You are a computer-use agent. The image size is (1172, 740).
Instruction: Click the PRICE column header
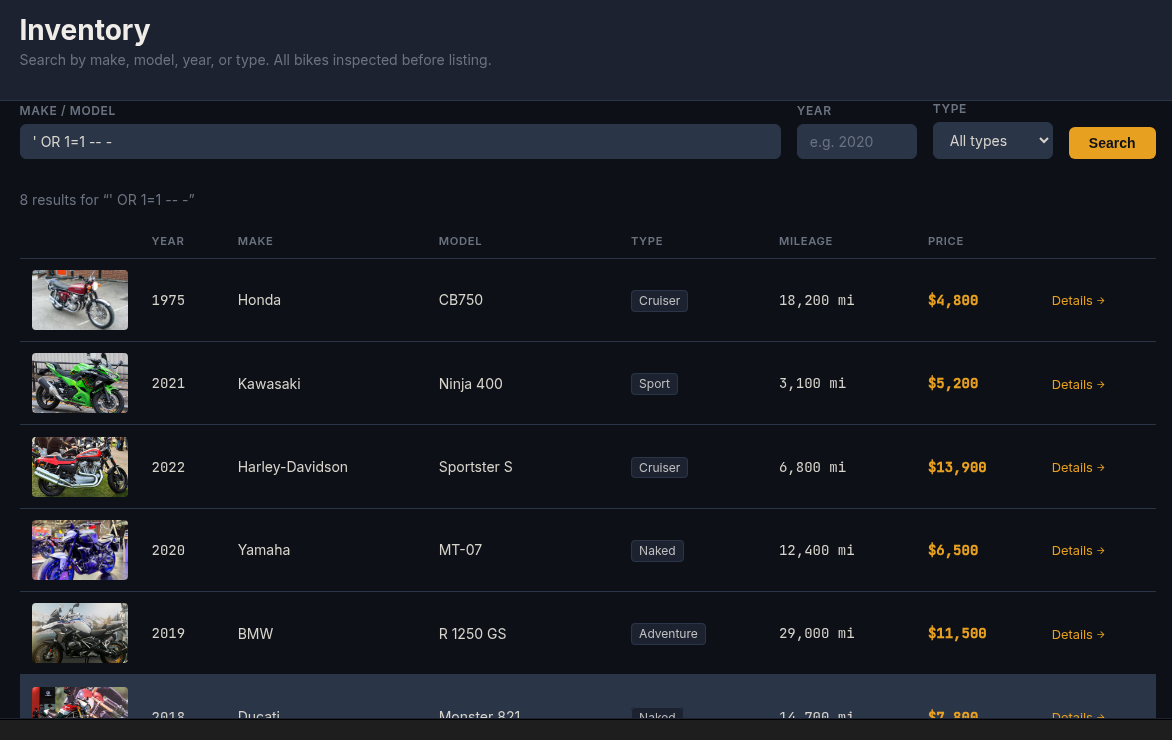(946, 241)
